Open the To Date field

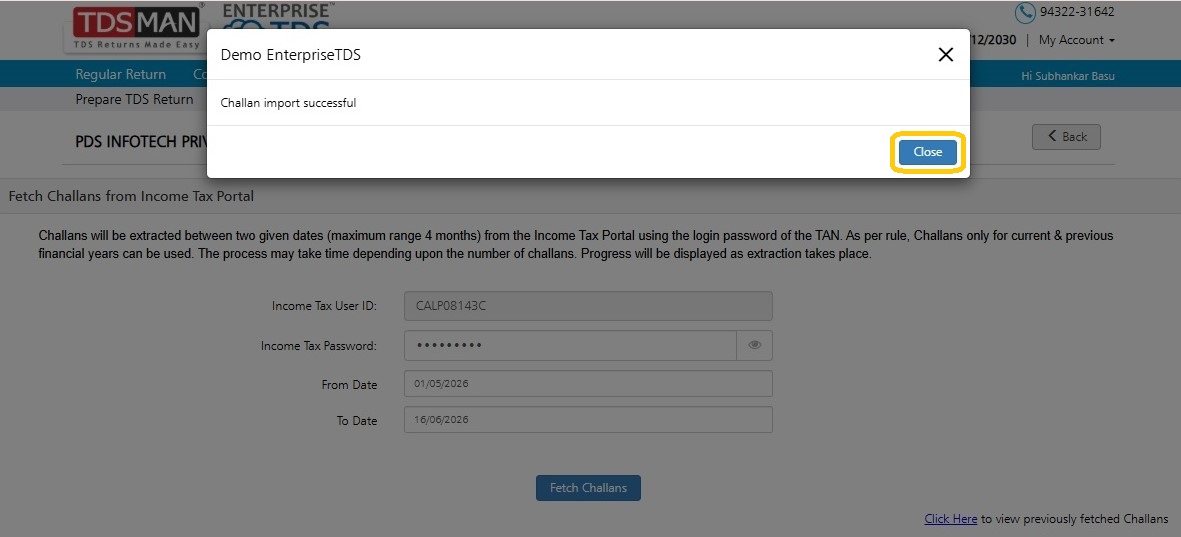588,420
